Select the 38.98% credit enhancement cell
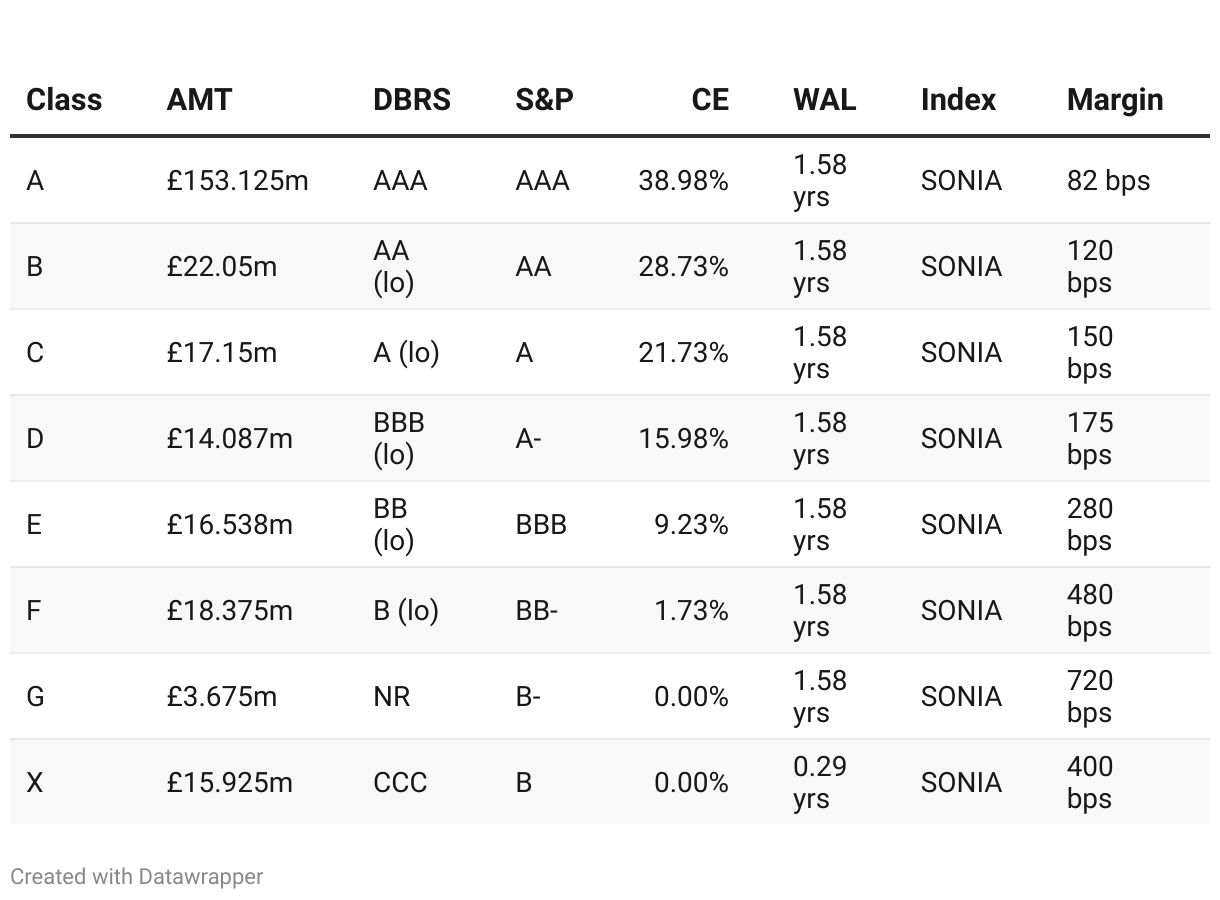The height and width of the screenshot is (900, 1220). point(684,181)
